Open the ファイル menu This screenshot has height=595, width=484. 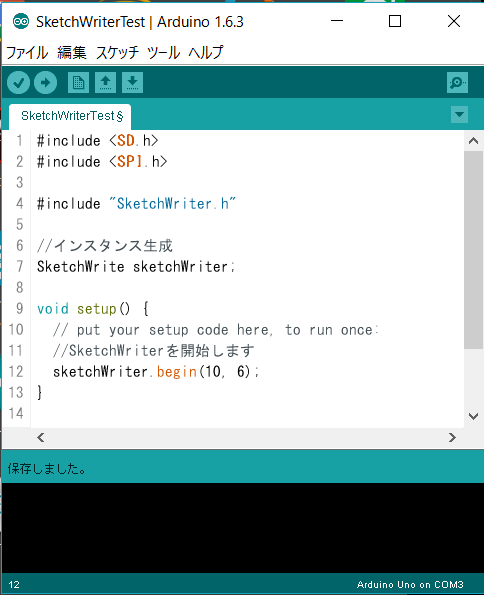click(27, 52)
